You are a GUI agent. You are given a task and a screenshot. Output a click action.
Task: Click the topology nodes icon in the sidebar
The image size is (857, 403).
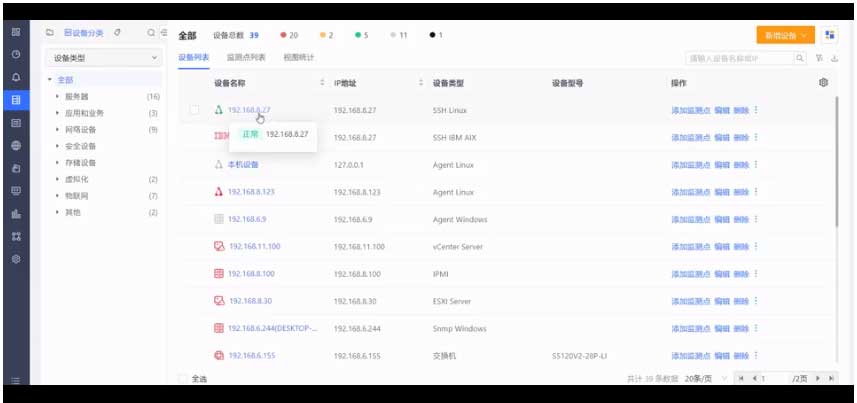(x=16, y=236)
